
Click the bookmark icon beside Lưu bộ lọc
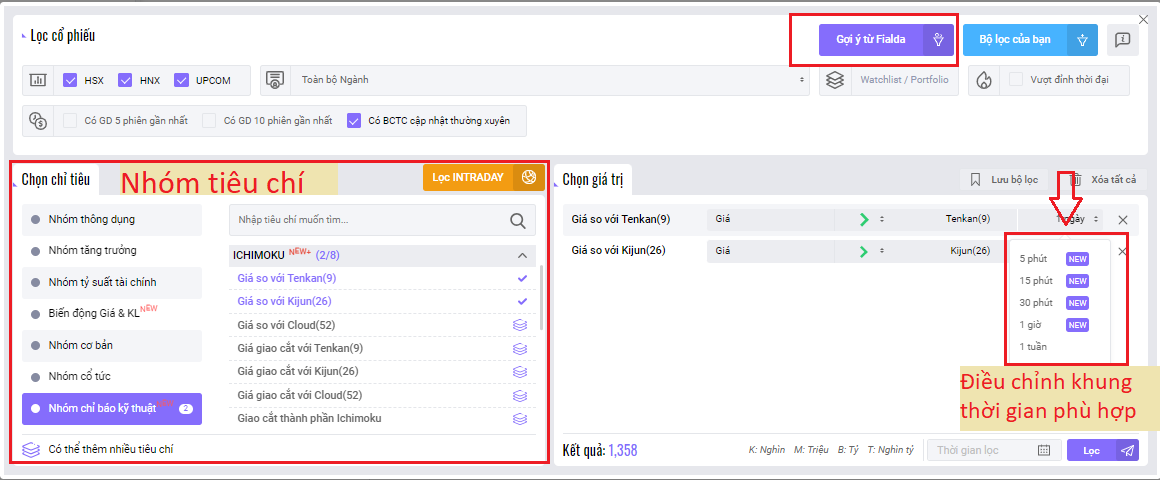click(975, 180)
